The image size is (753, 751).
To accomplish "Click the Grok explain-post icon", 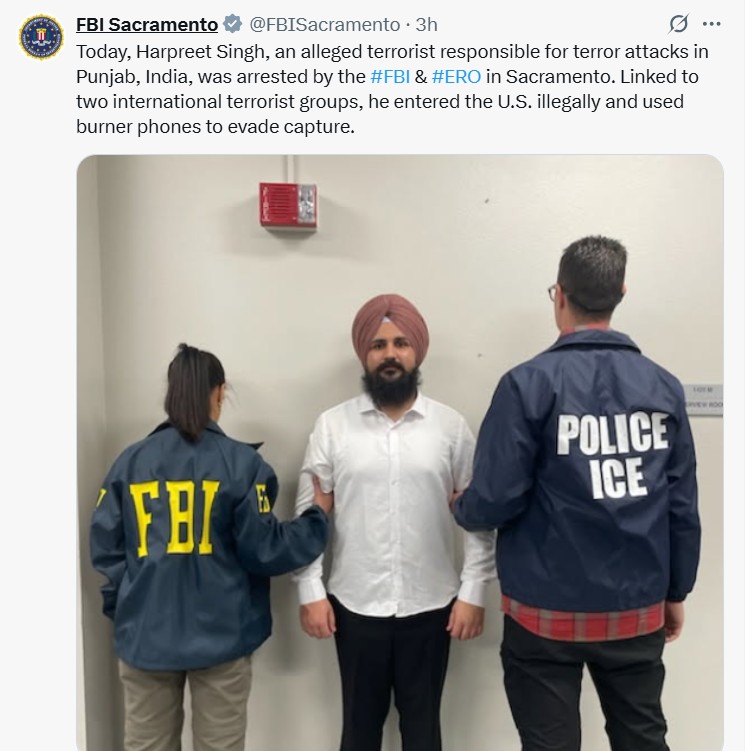I will click(x=678, y=24).
